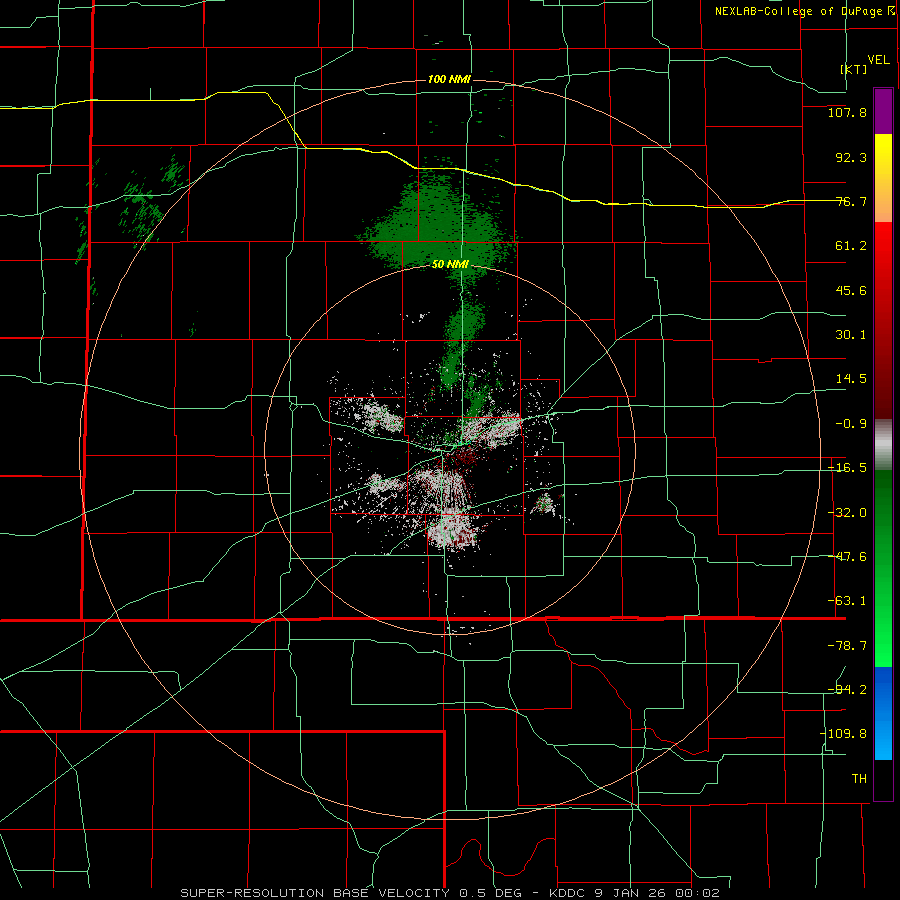900x900 pixels.
Task: Click the 61.2 velocity scale value
Action: click(x=851, y=246)
